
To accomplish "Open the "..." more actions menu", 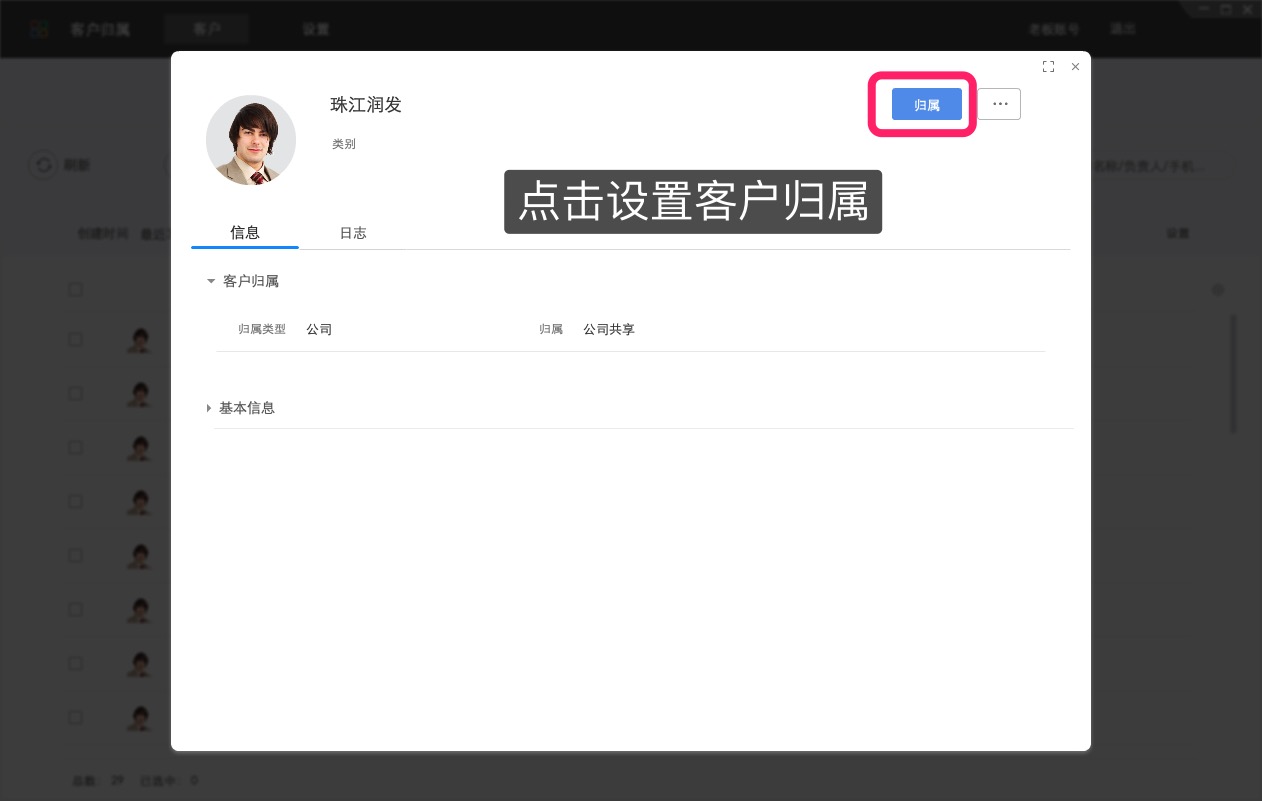I will [1000, 104].
